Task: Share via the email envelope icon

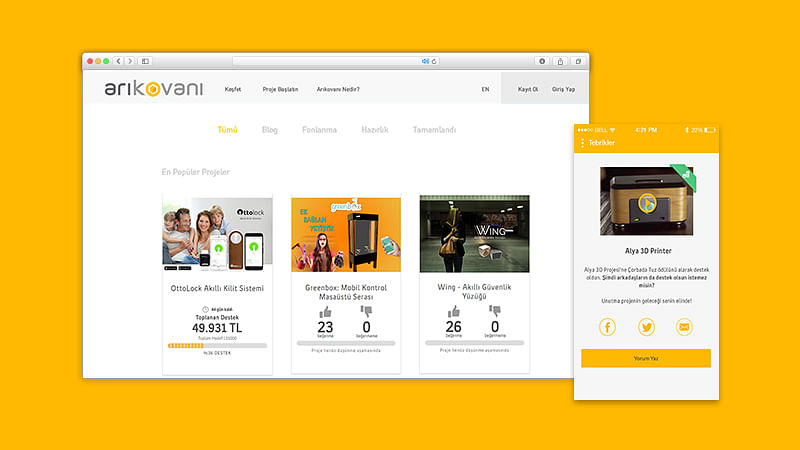Action: click(x=684, y=327)
